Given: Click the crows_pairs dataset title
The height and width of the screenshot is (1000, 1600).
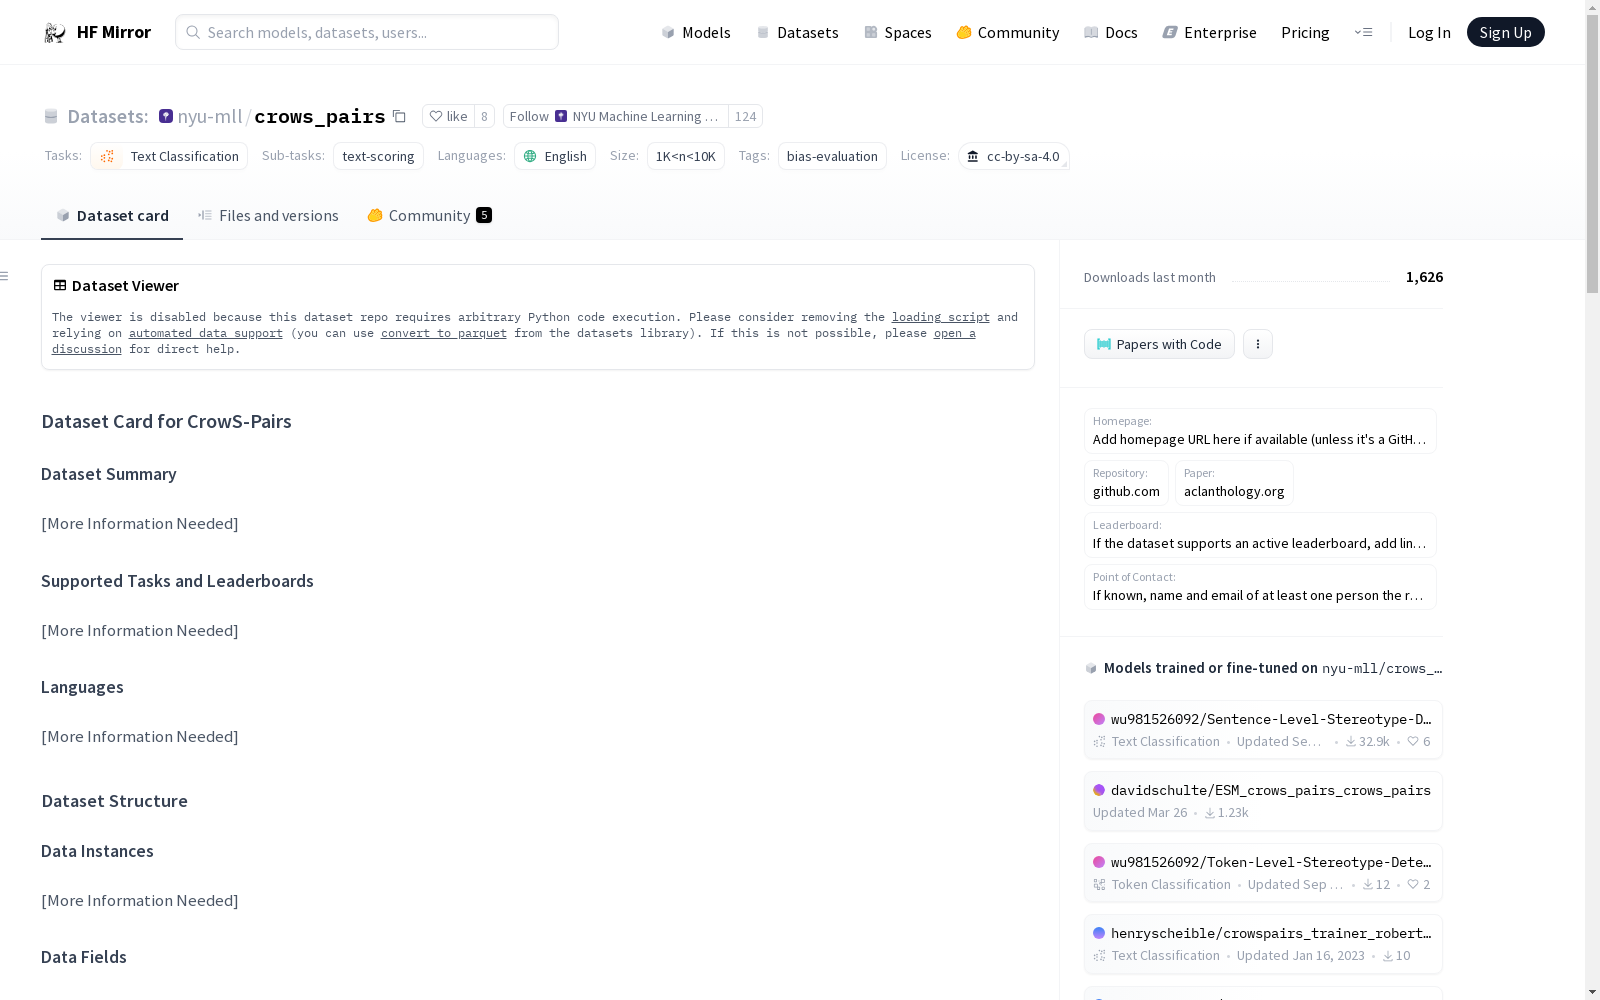Looking at the screenshot, I should (320, 116).
